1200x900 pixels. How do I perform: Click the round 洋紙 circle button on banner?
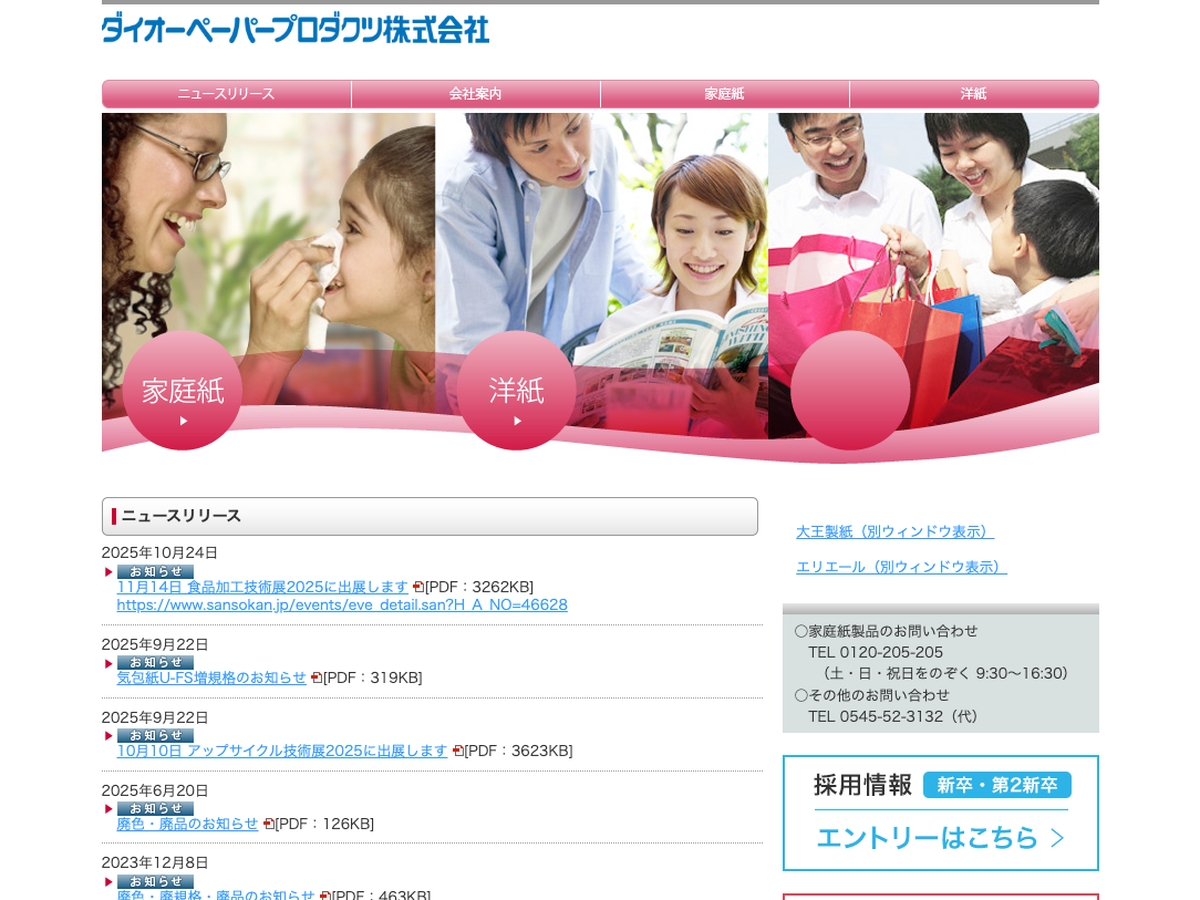(x=516, y=391)
